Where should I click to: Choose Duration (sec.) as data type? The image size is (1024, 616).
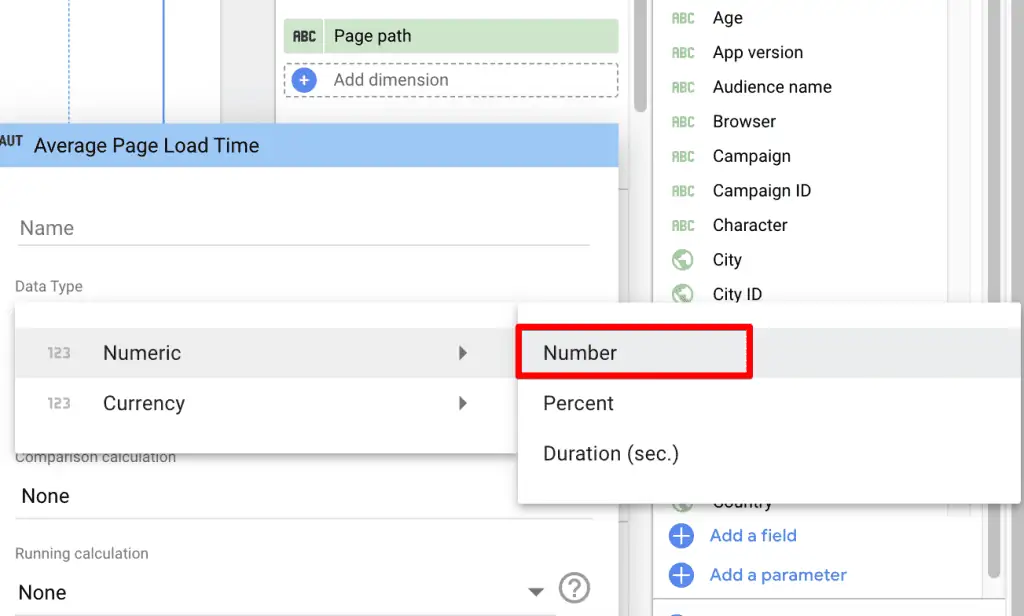[x=610, y=453]
